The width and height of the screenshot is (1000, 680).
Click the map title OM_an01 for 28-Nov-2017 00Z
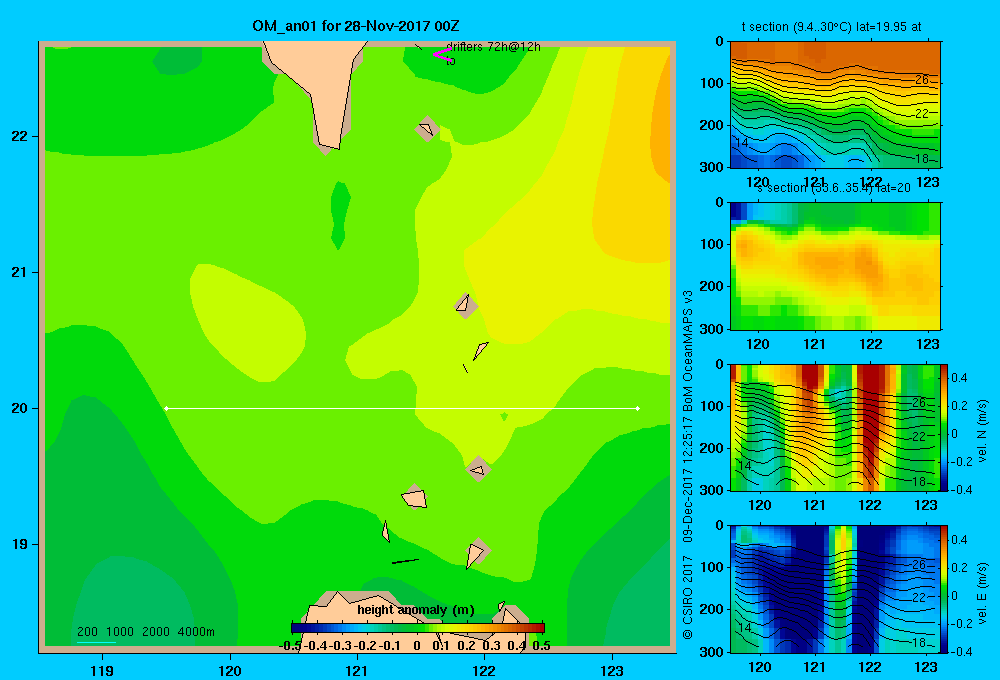click(x=356, y=27)
